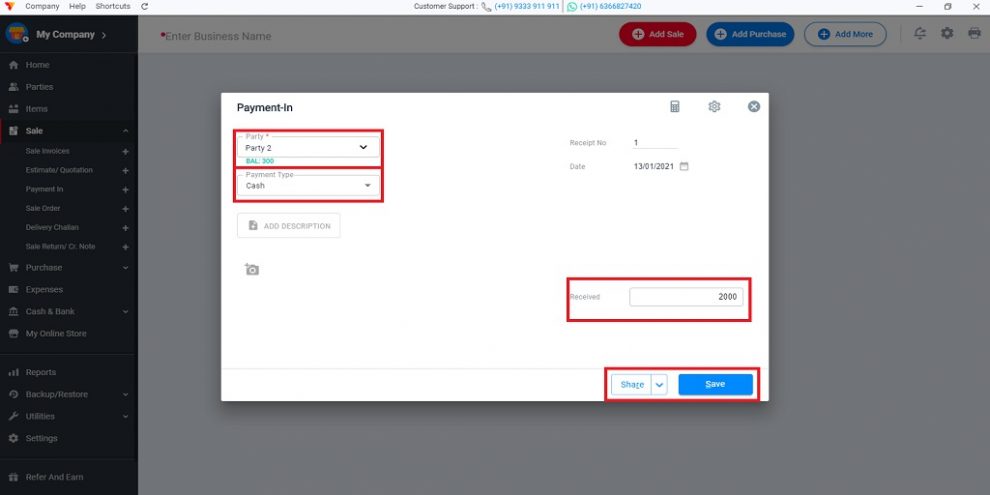Open the calculator icon in Payment-In dialog
This screenshot has width=990, height=495.
tap(674, 107)
